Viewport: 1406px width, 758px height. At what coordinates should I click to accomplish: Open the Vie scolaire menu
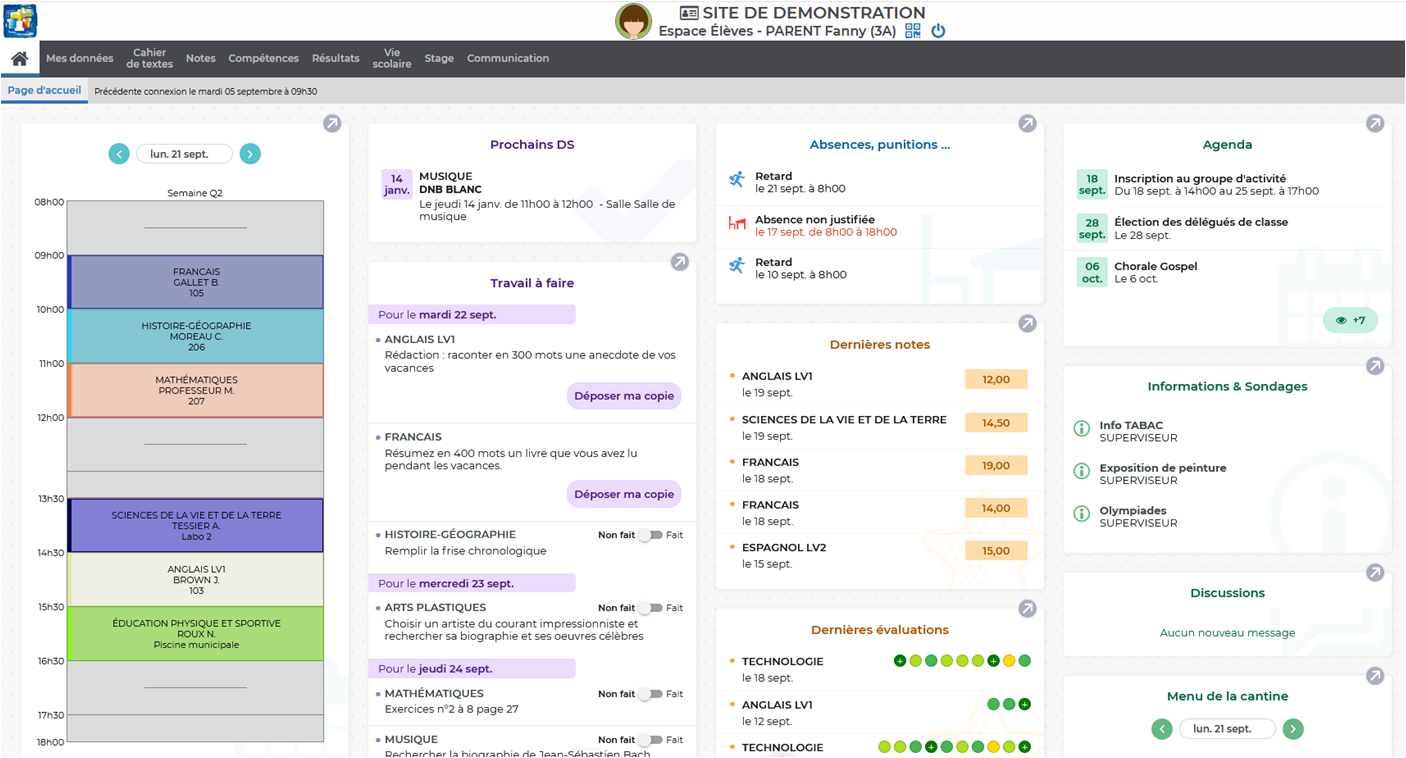[392, 58]
